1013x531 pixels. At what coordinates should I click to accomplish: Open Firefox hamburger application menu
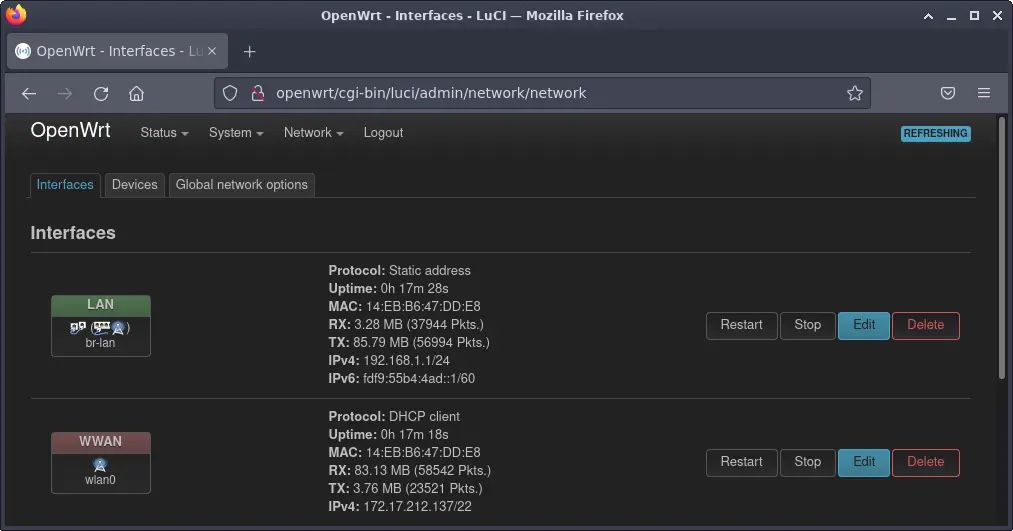pyautogui.click(x=984, y=93)
